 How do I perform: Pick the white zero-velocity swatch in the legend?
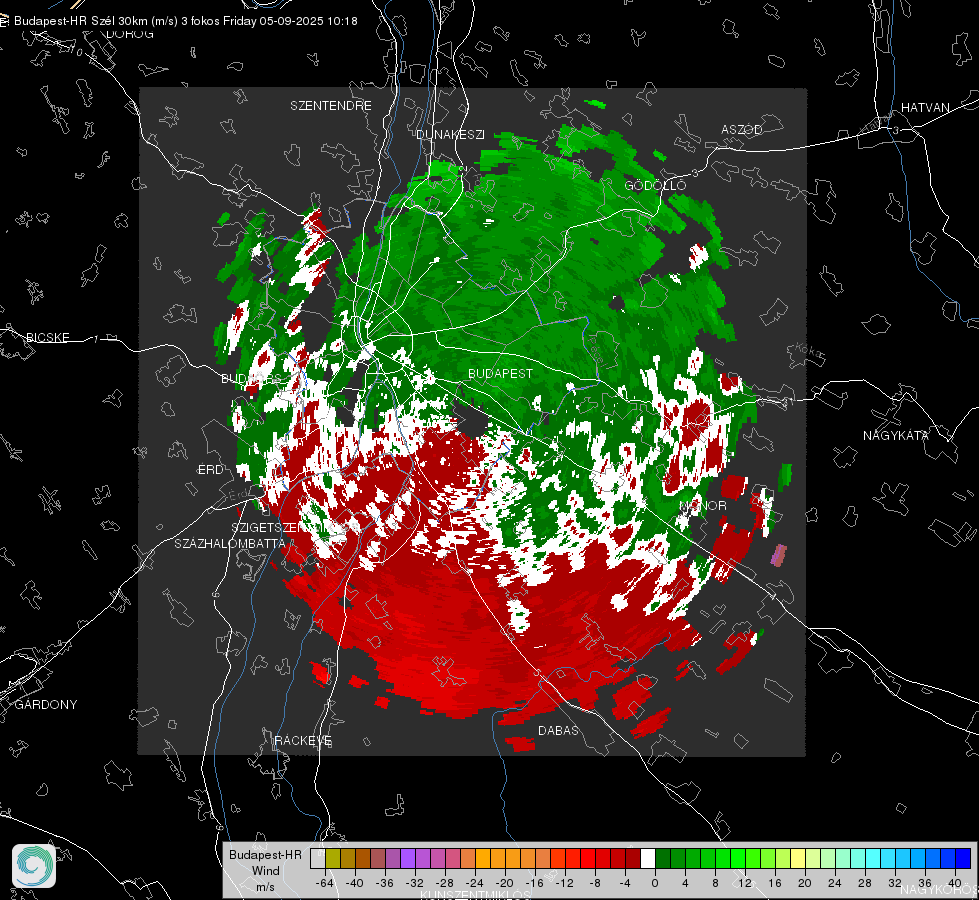pyautogui.click(x=648, y=859)
